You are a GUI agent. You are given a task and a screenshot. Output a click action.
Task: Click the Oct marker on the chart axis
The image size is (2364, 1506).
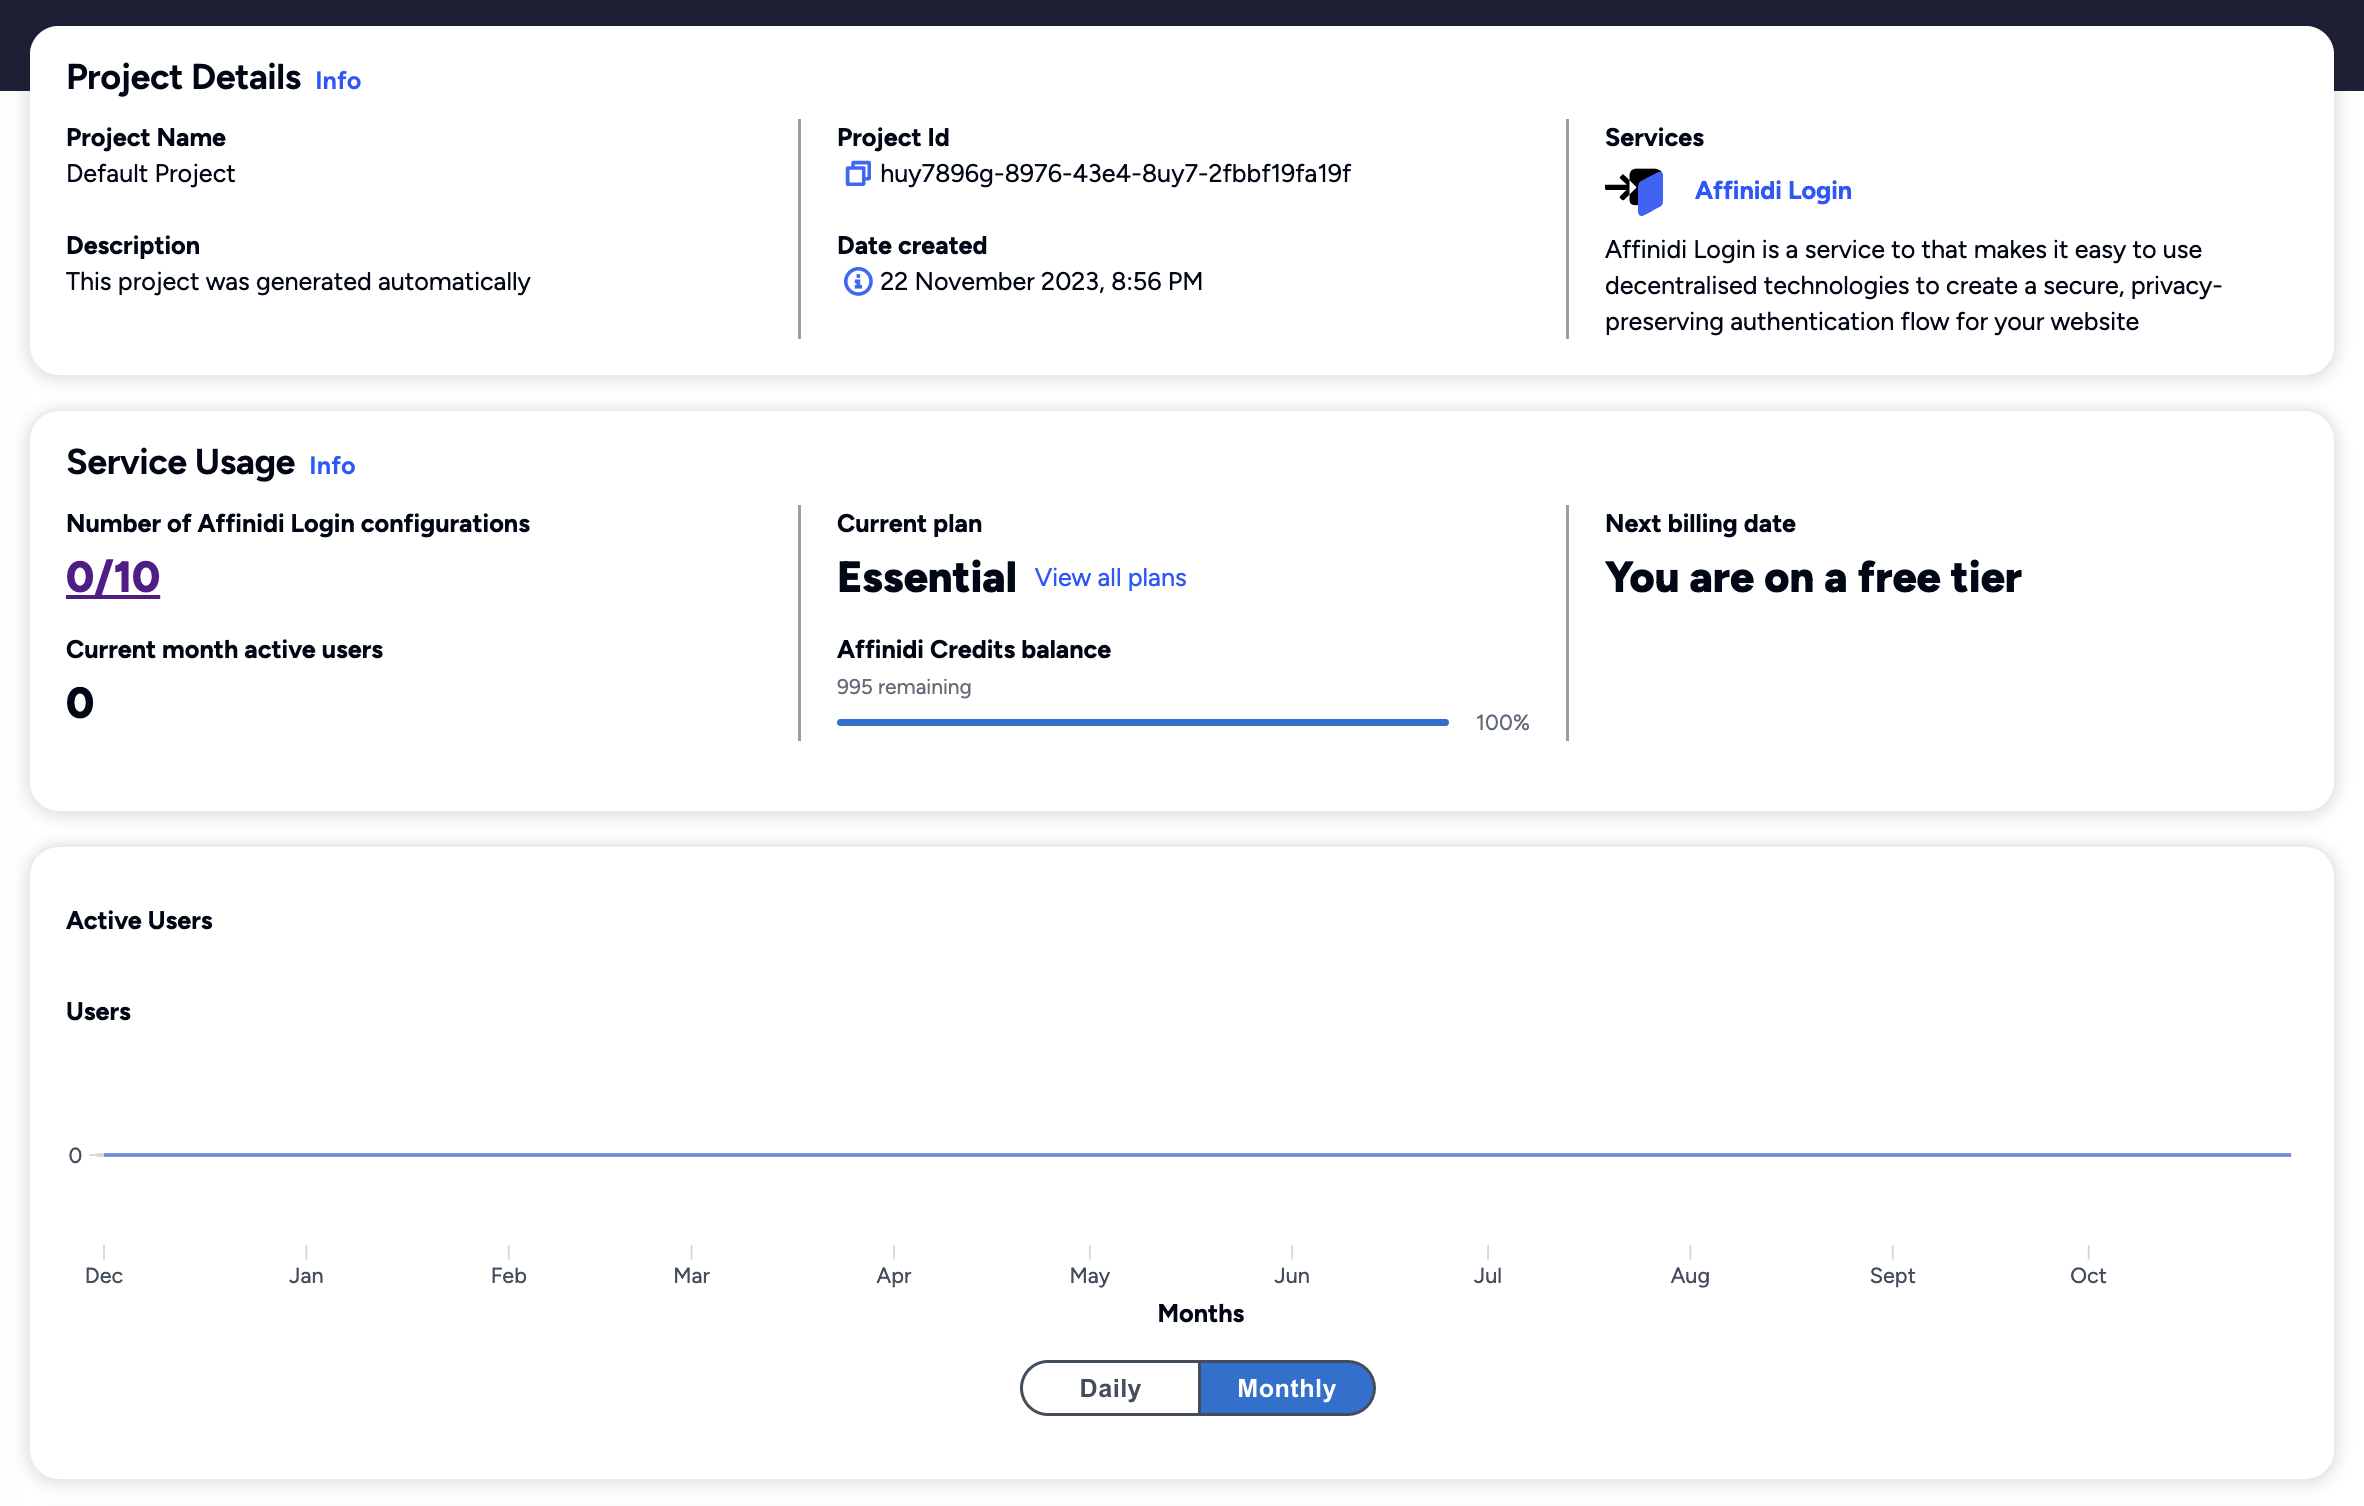[2088, 1275]
